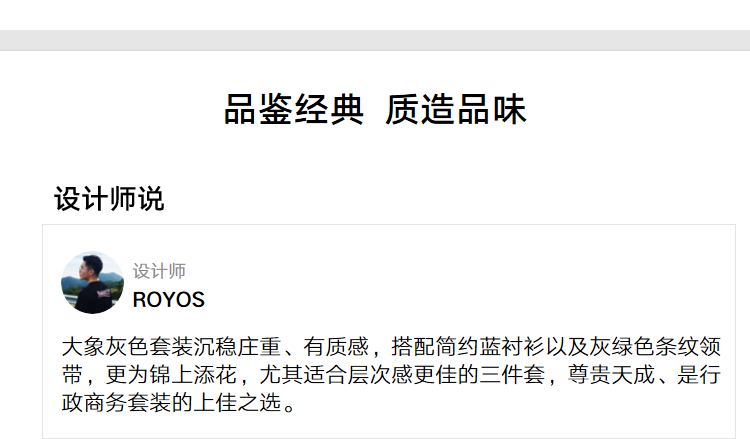Click the description line starting 大象灰色套装
The width and height of the screenshot is (750, 439).
pos(391,347)
